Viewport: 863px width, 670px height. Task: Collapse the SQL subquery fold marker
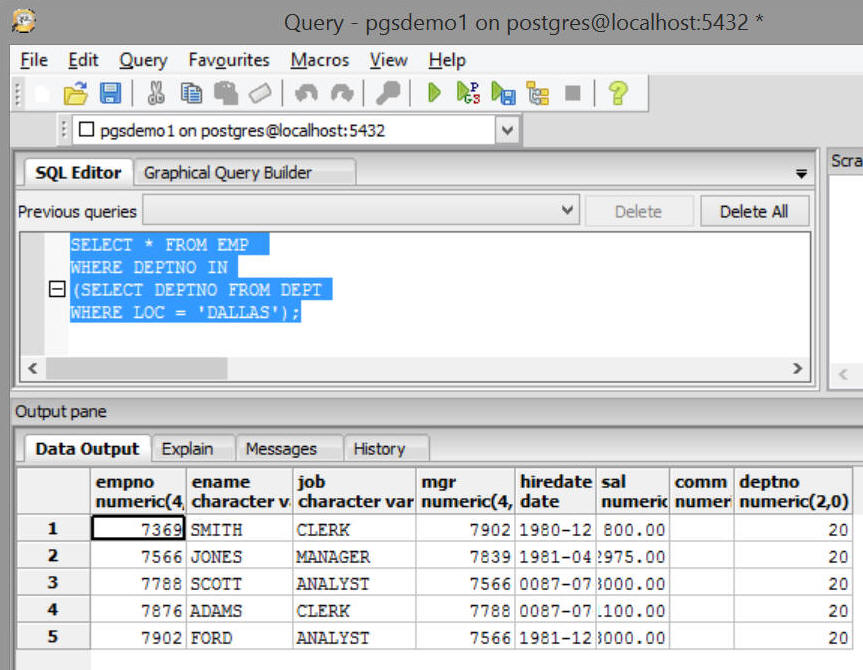(x=57, y=290)
